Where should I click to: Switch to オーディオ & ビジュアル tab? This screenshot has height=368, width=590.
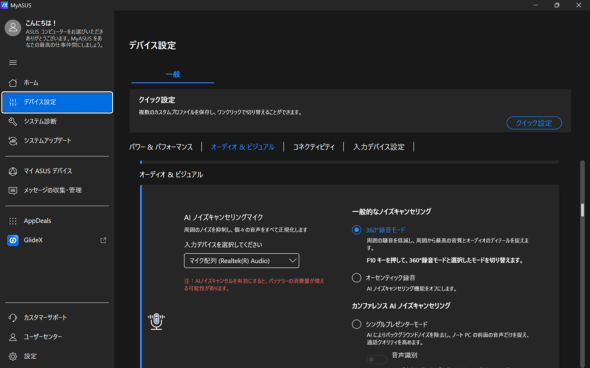point(243,147)
